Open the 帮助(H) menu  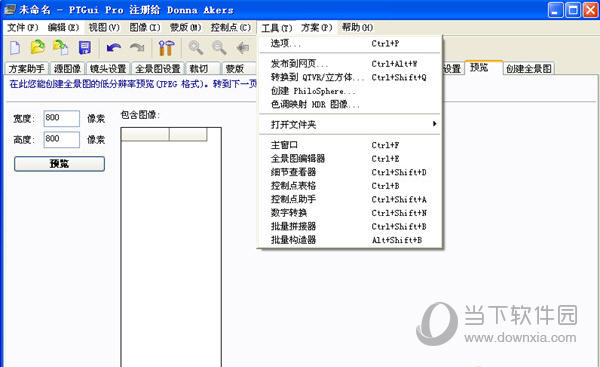tap(357, 28)
